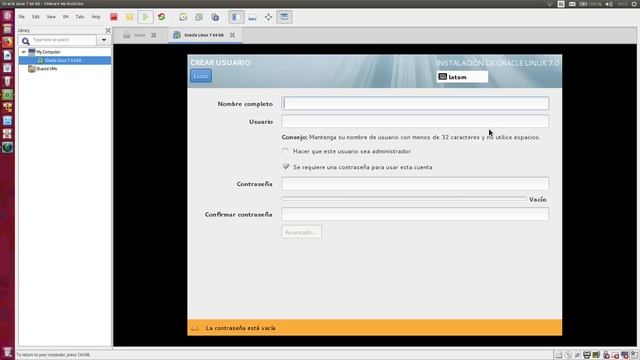Close the Oracle Linux 7 64-bit tab
Screen dimensions: 640x360
232,36
